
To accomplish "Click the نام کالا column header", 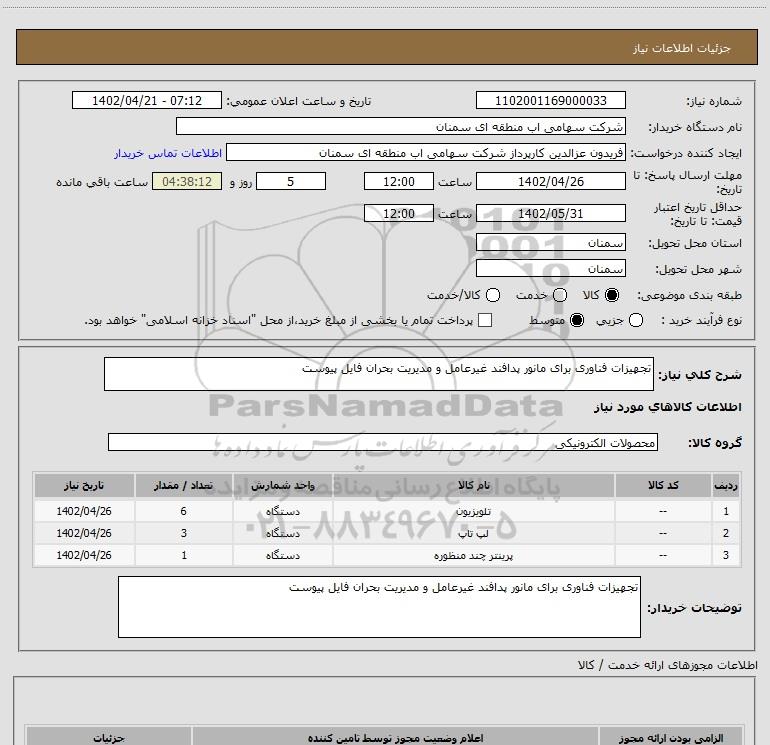I will [473, 485].
